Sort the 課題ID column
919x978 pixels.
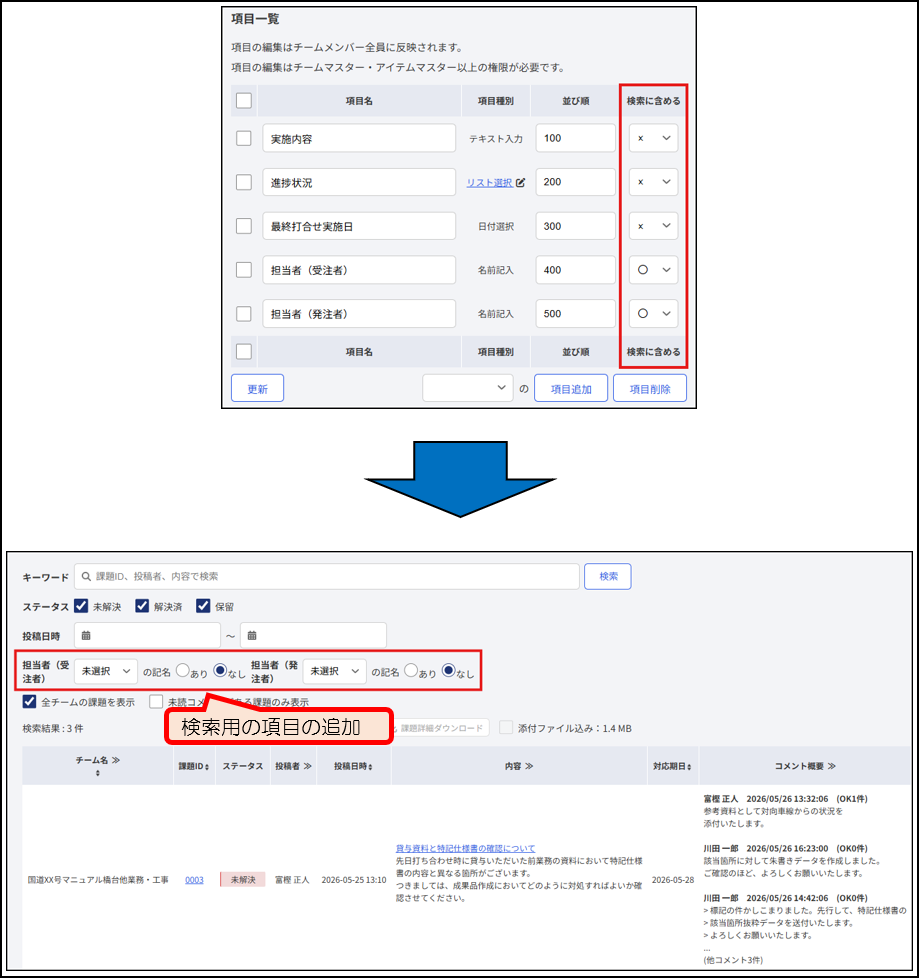pyautogui.click(x=207, y=767)
